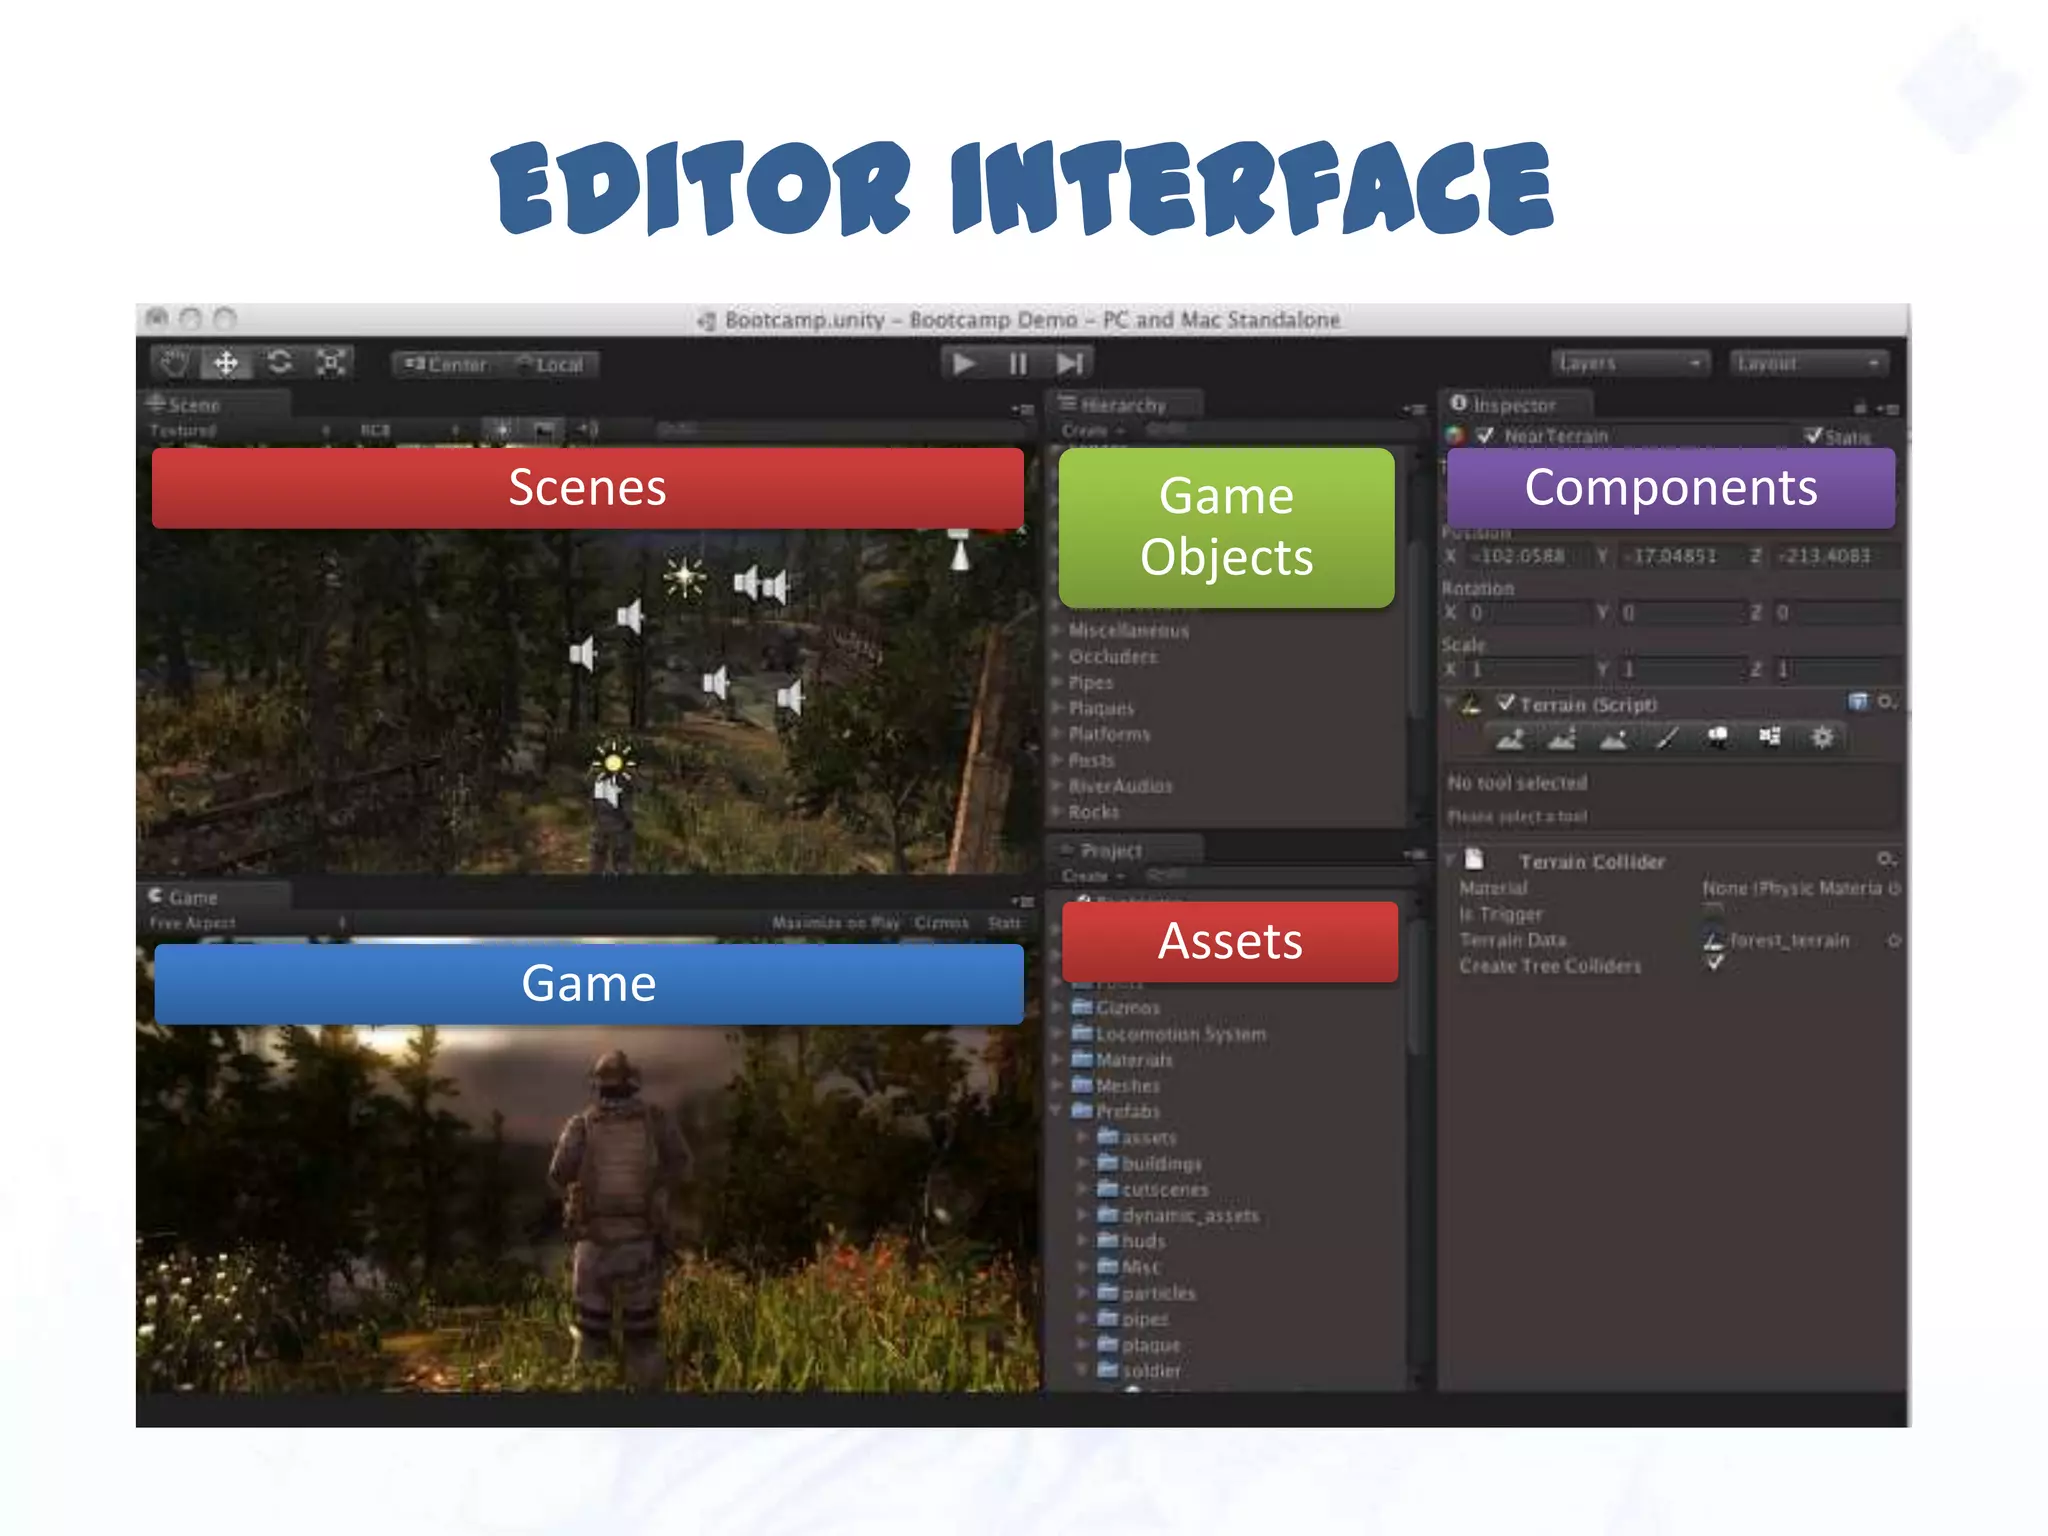Select the Move transform tool
Screen dimensions: 2048x1536
pos(227,363)
